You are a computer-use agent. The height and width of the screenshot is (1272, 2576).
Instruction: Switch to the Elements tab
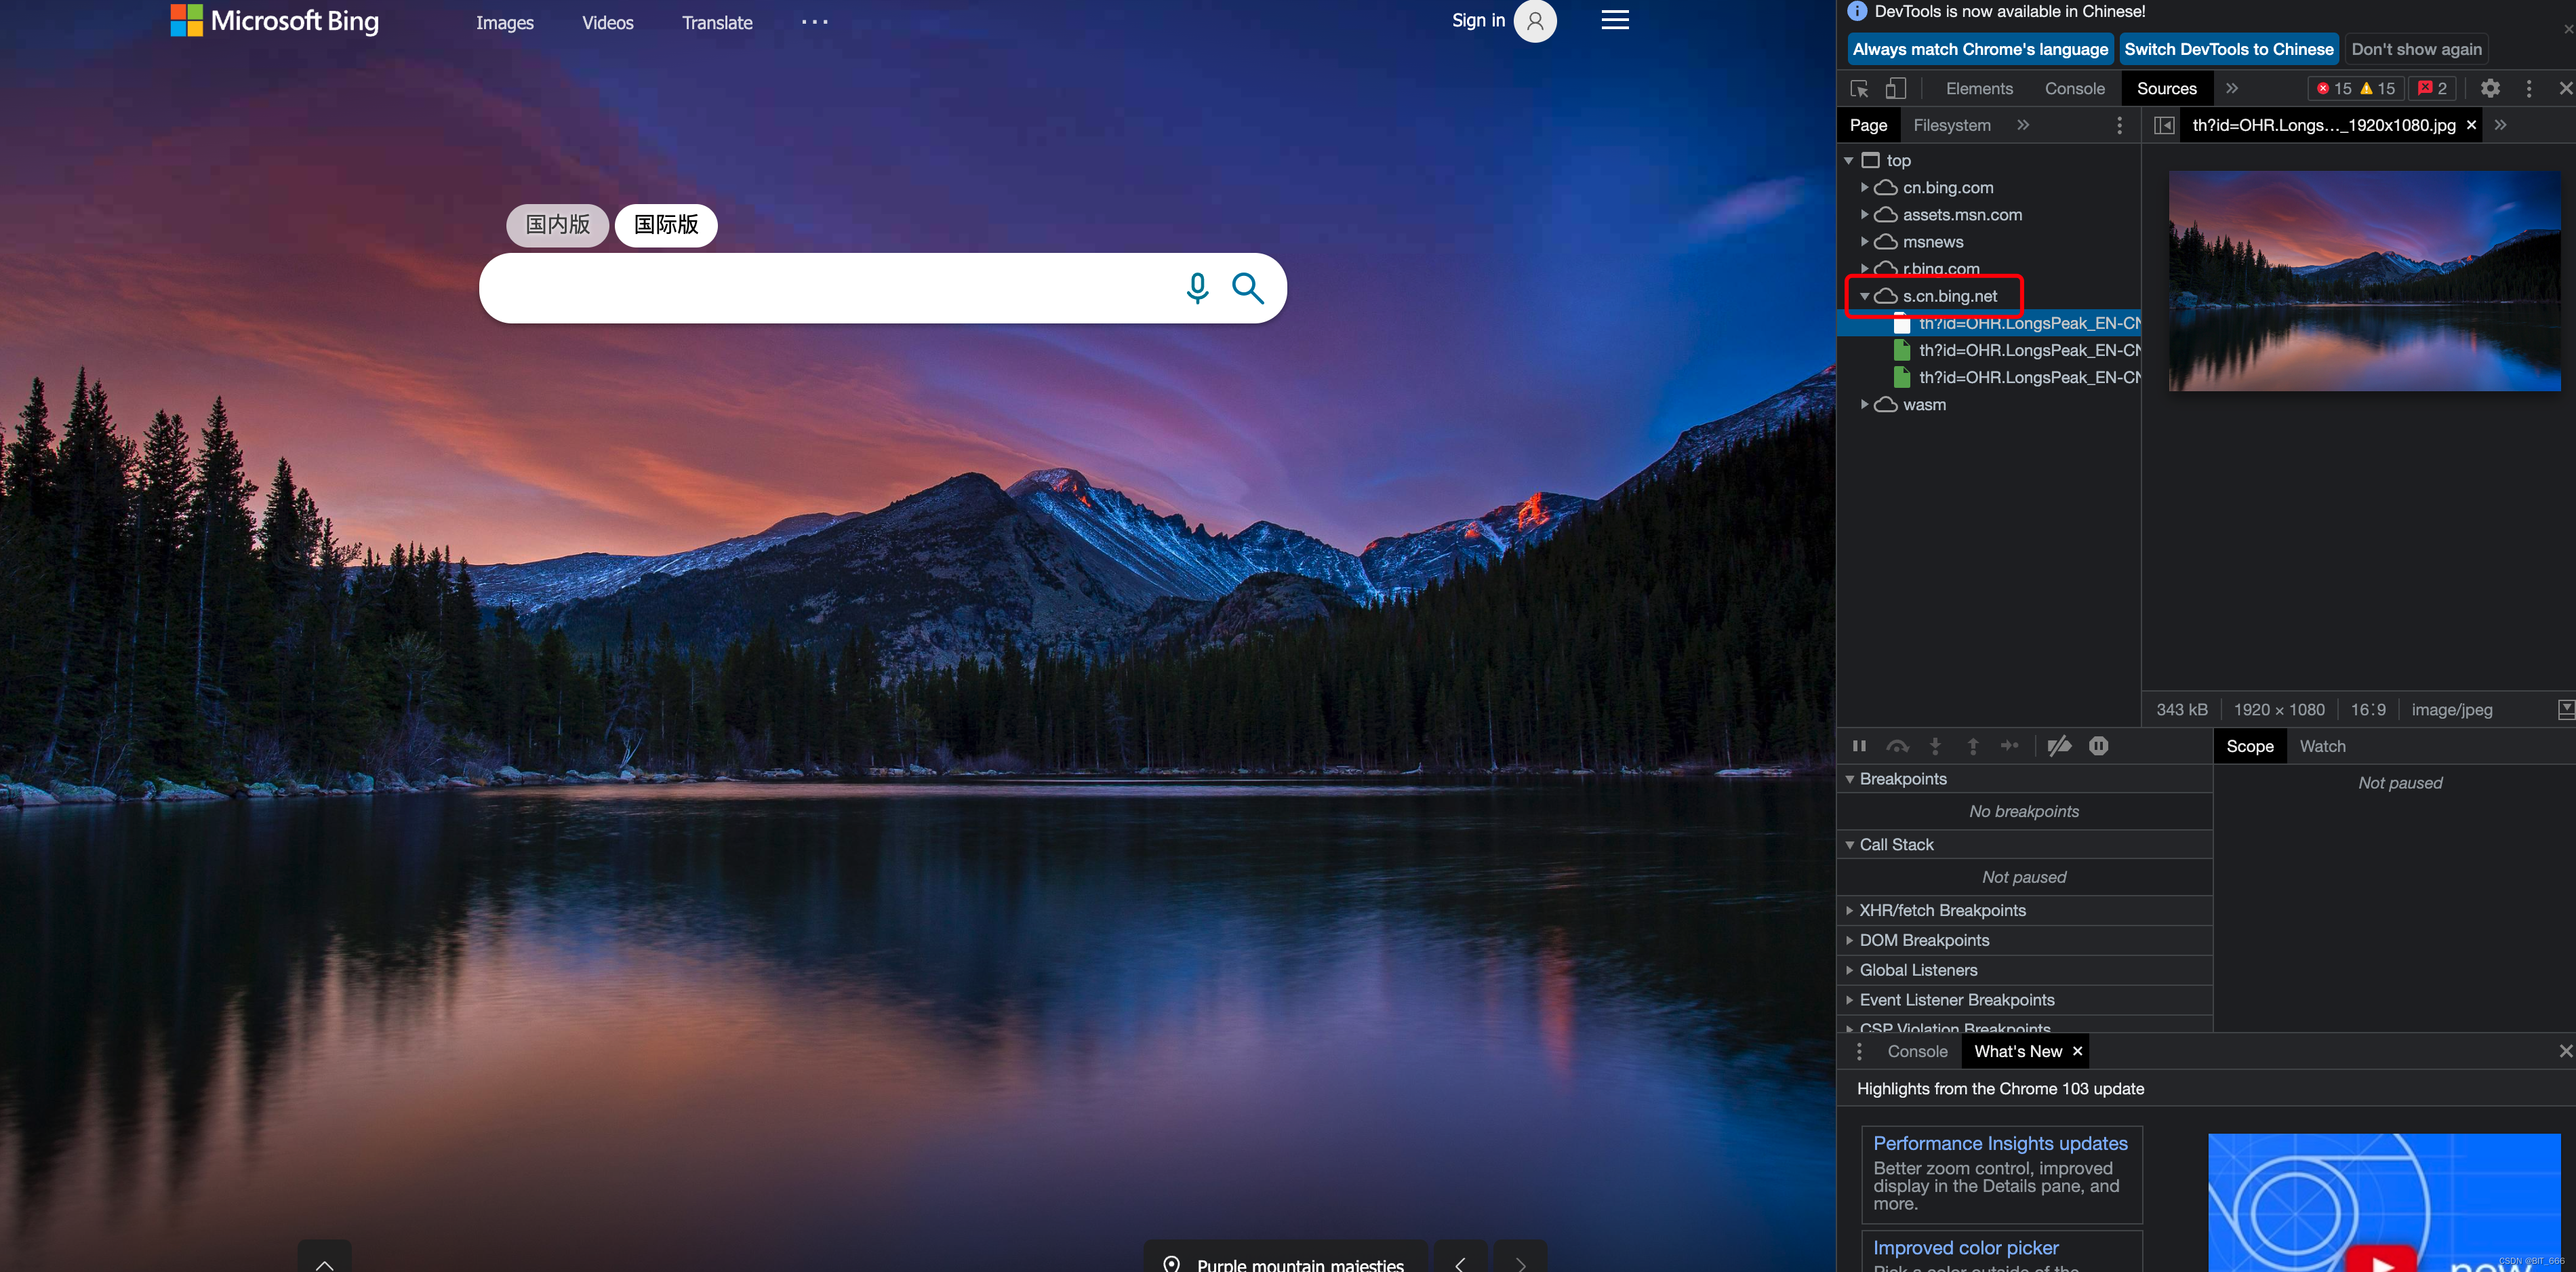tap(1979, 89)
